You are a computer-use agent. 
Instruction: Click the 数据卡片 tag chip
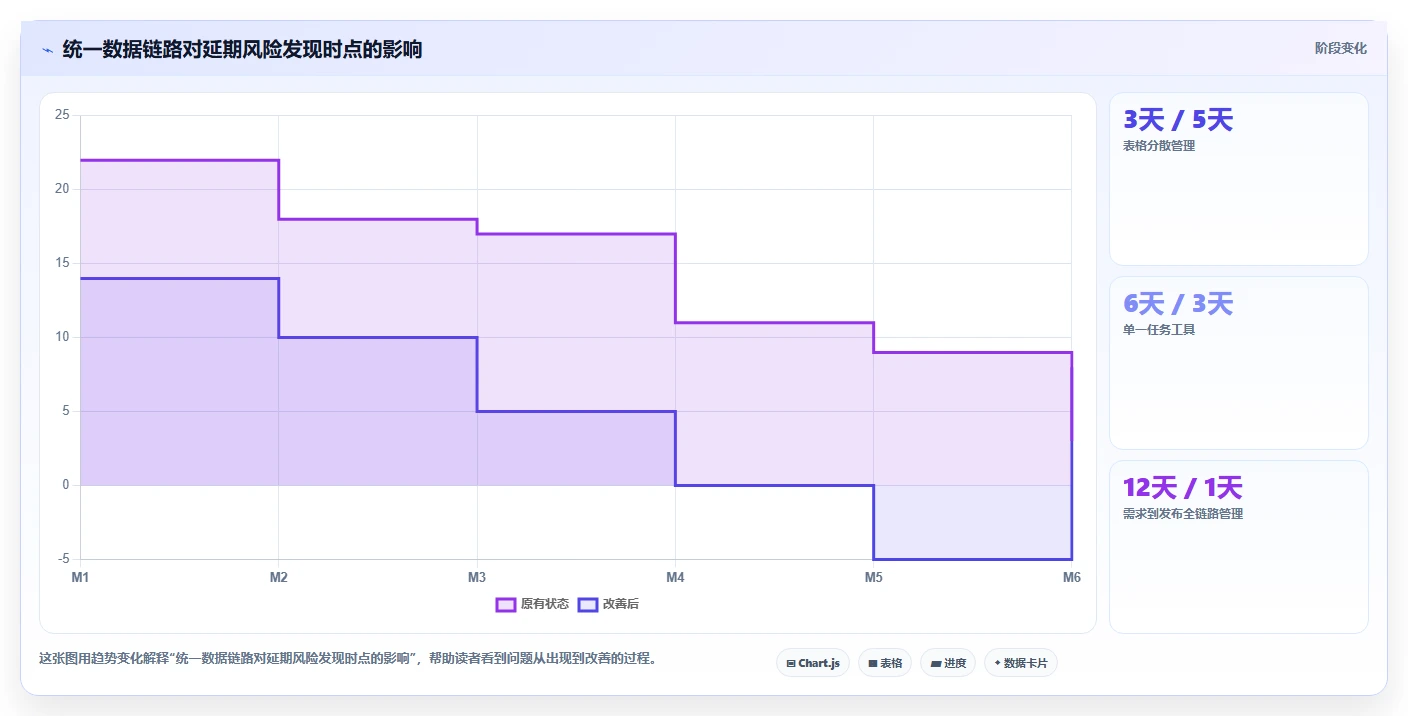[1021, 663]
